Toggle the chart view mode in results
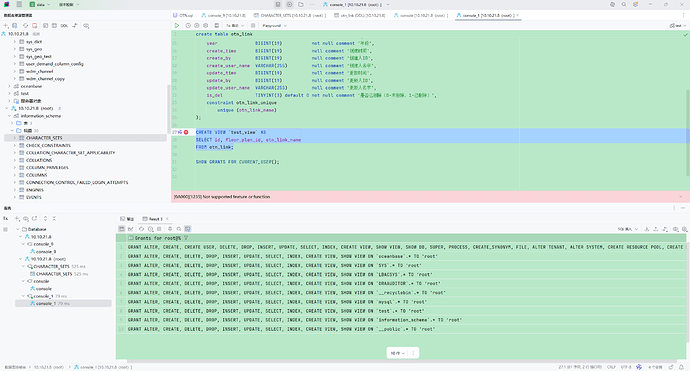The height and width of the screenshot is (371, 690). pos(131,229)
